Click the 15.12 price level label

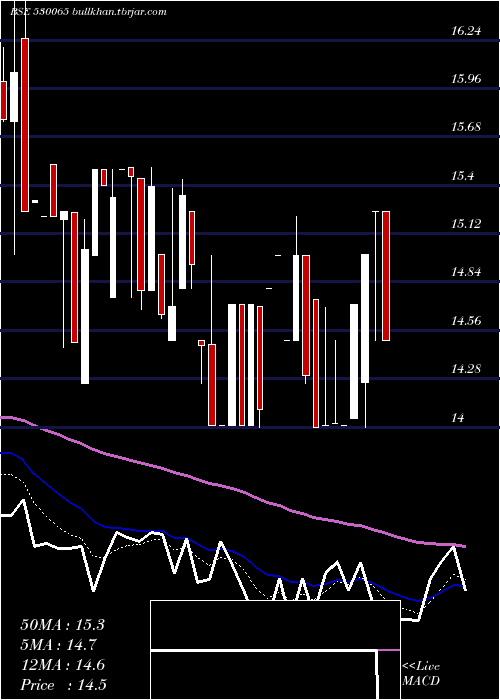[466, 224]
